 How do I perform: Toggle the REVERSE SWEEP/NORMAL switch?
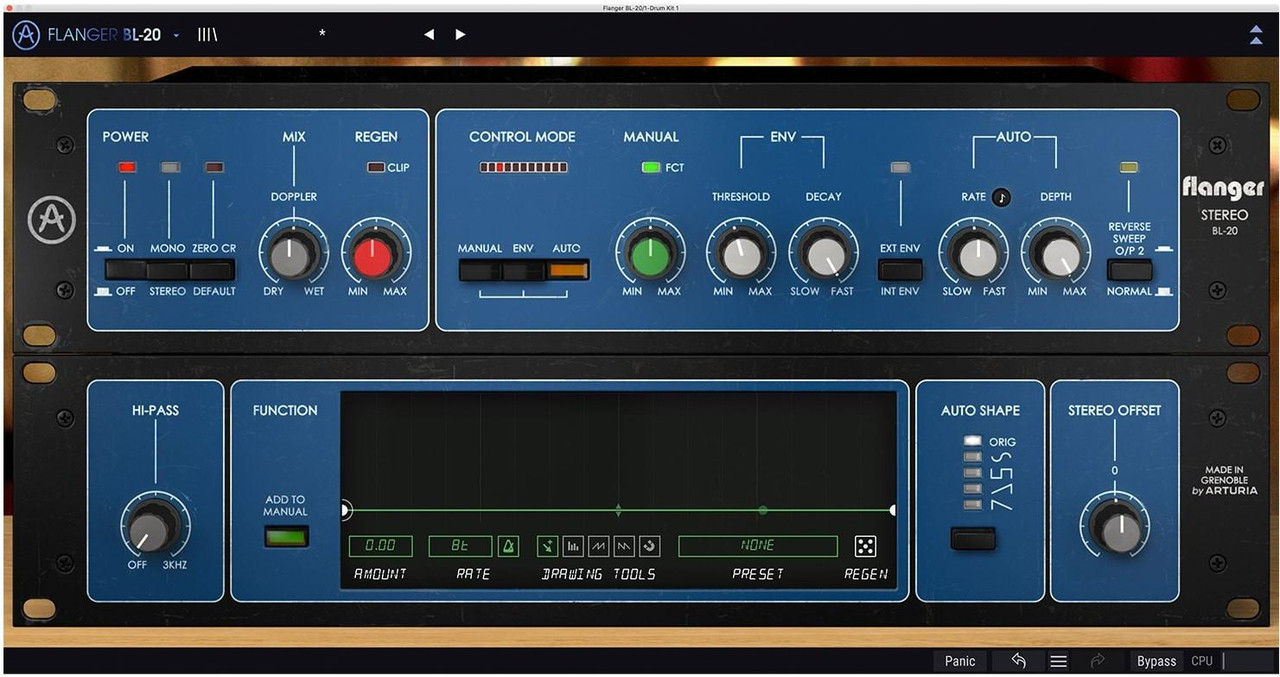[1129, 270]
